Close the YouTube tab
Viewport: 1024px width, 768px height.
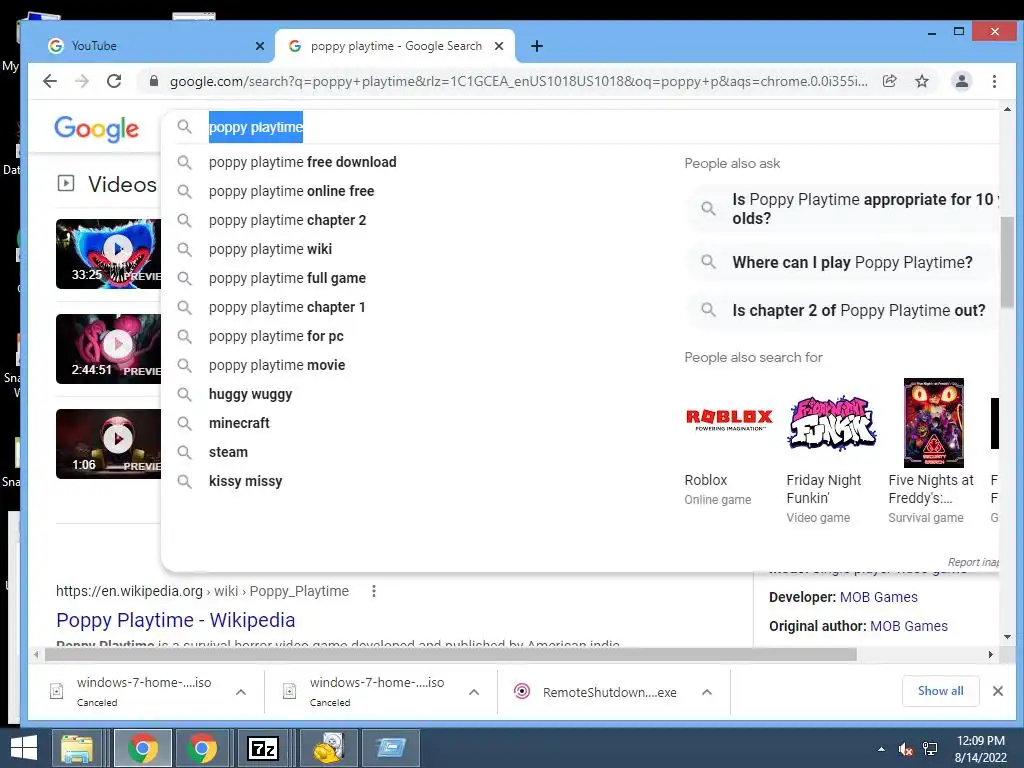tap(259, 46)
